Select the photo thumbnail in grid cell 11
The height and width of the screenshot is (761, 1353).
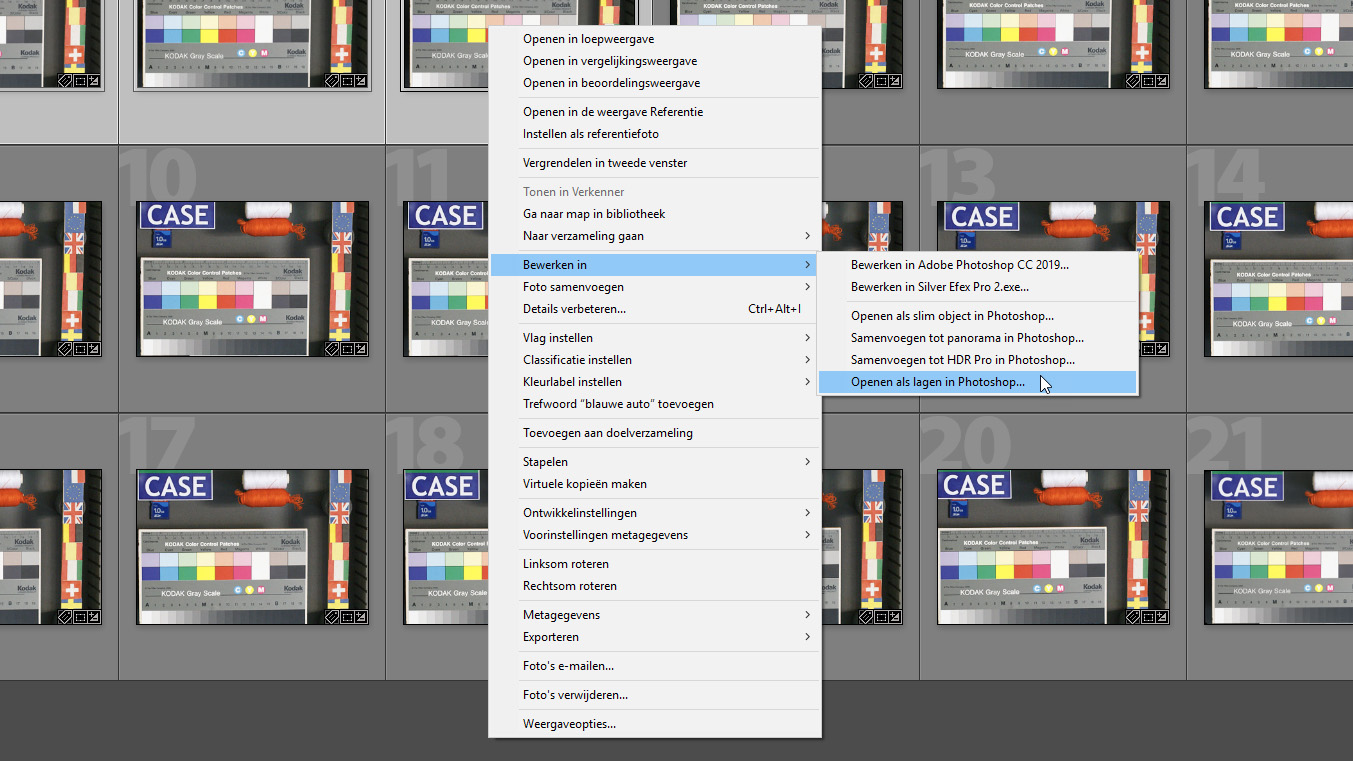pos(446,279)
